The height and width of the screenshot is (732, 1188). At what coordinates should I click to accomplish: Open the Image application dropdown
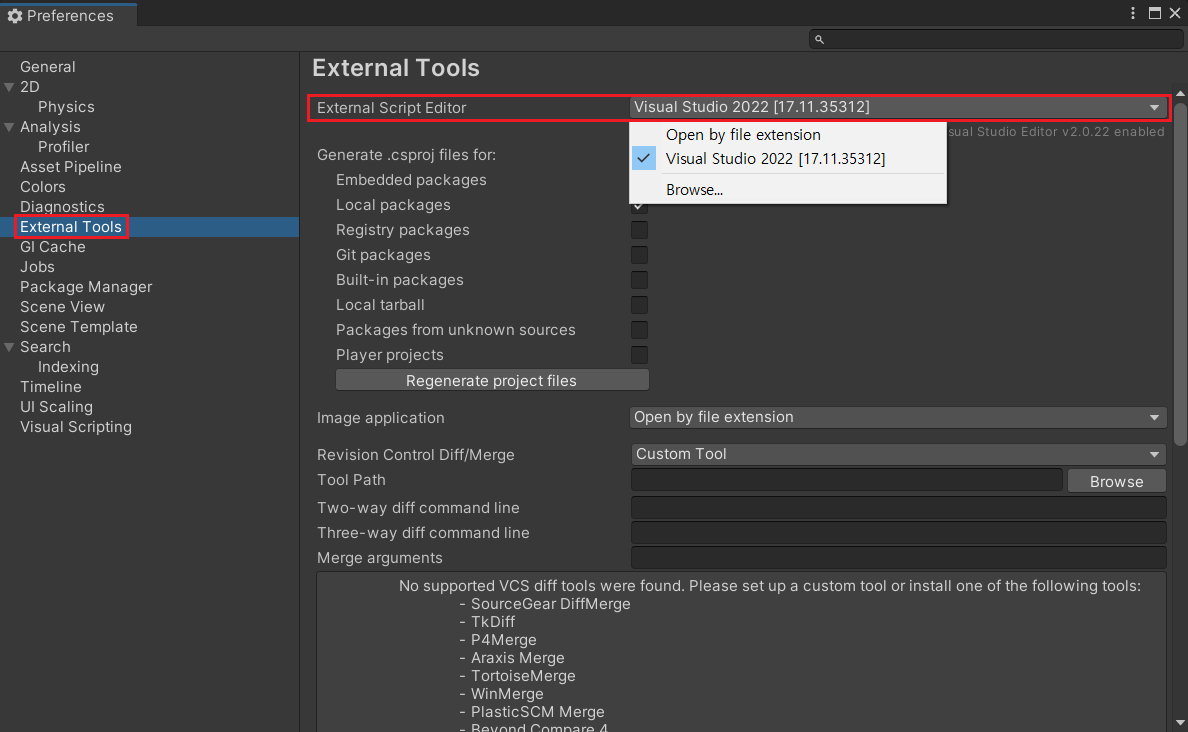898,417
